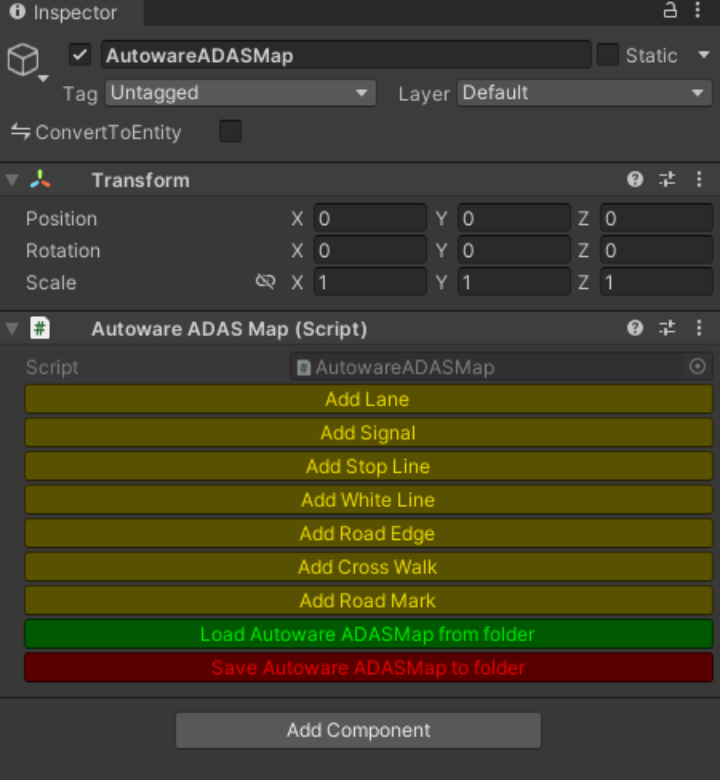720x780 pixels.
Task: Open the Static flags dropdown arrow
Action: tap(703, 54)
